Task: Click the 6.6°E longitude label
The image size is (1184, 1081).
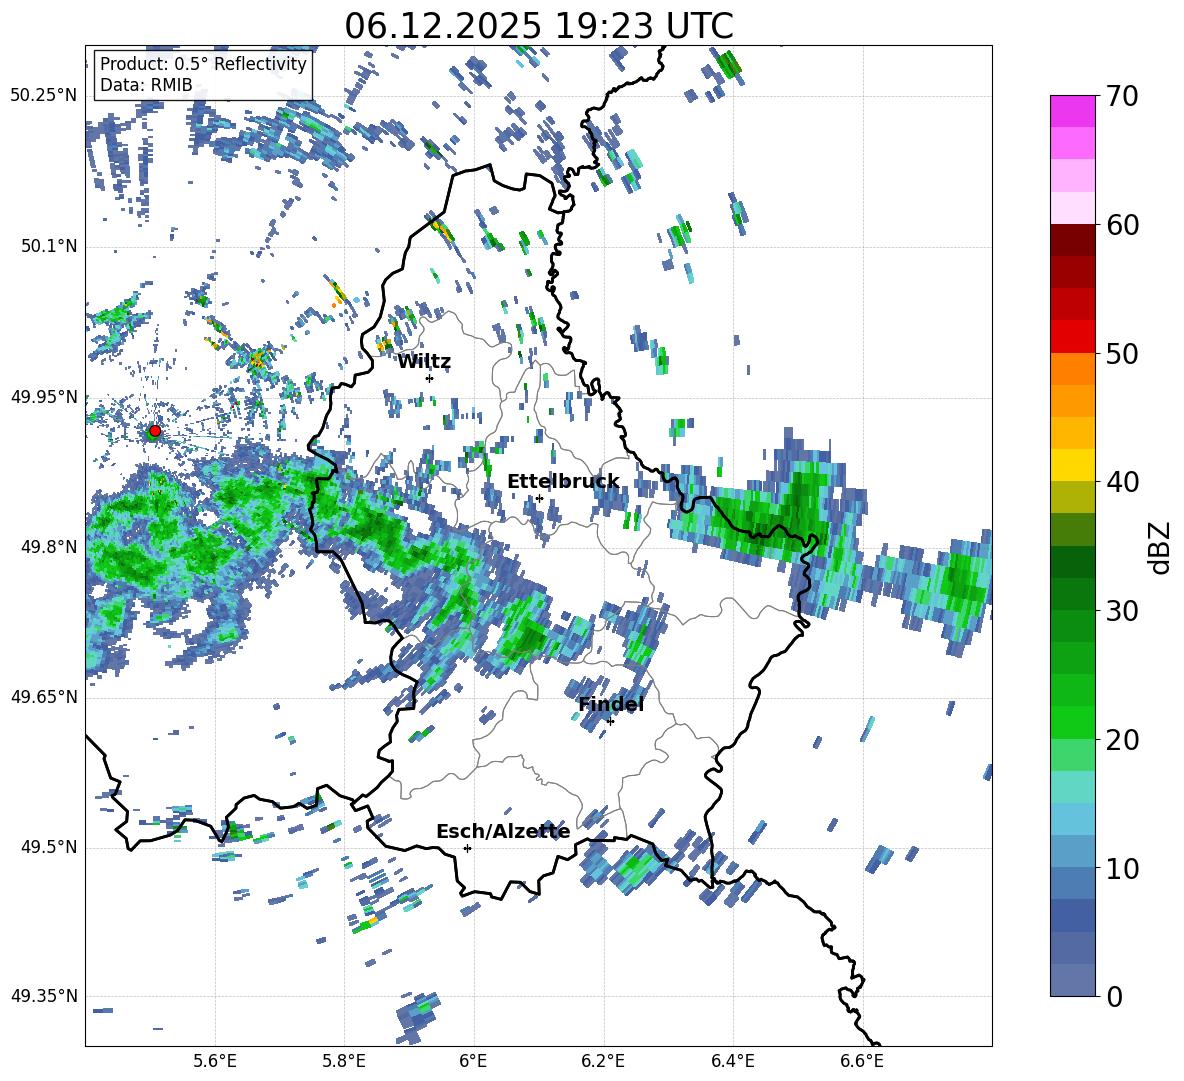Action: coord(862,1061)
